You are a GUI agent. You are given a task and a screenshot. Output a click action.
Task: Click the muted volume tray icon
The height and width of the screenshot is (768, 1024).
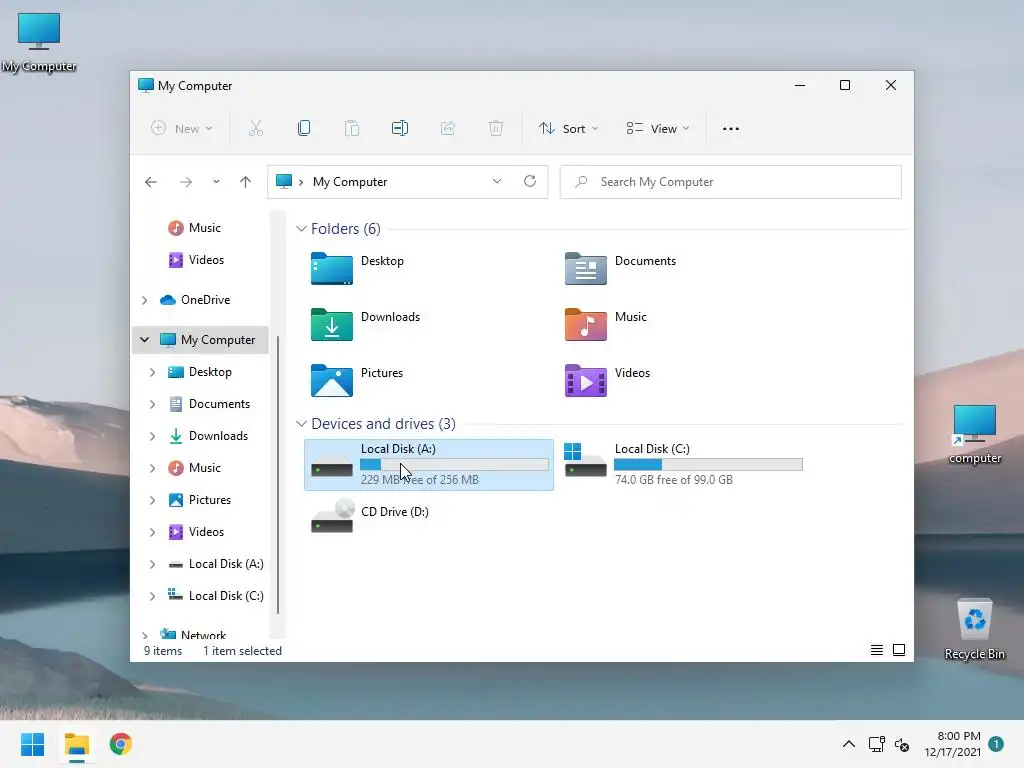[x=902, y=744]
